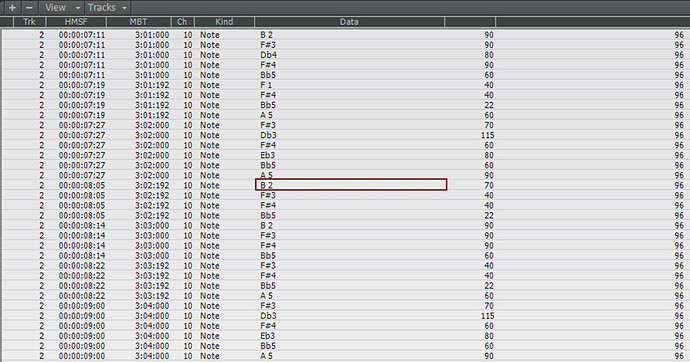Click HMSF 00:00:08:14 in B 2 row at 3:03:000
690x362 pixels.
tap(82, 226)
